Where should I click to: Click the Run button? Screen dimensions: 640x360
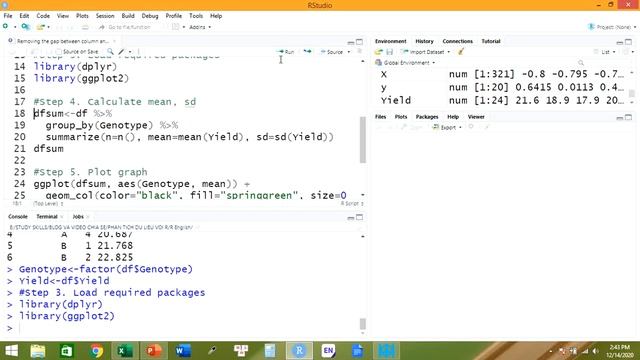tap(286, 52)
